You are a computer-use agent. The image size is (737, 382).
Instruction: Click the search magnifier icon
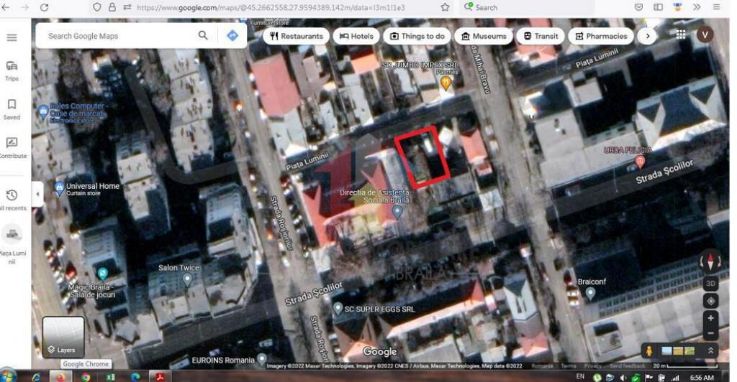pyautogui.click(x=203, y=35)
